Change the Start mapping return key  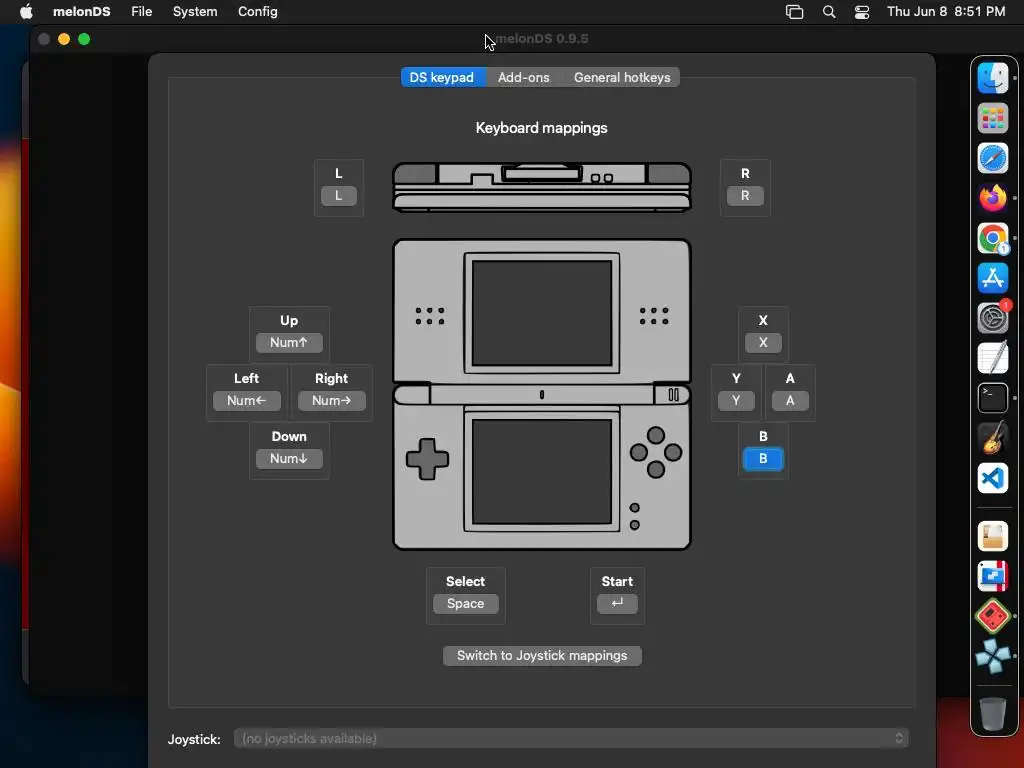point(617,604)
